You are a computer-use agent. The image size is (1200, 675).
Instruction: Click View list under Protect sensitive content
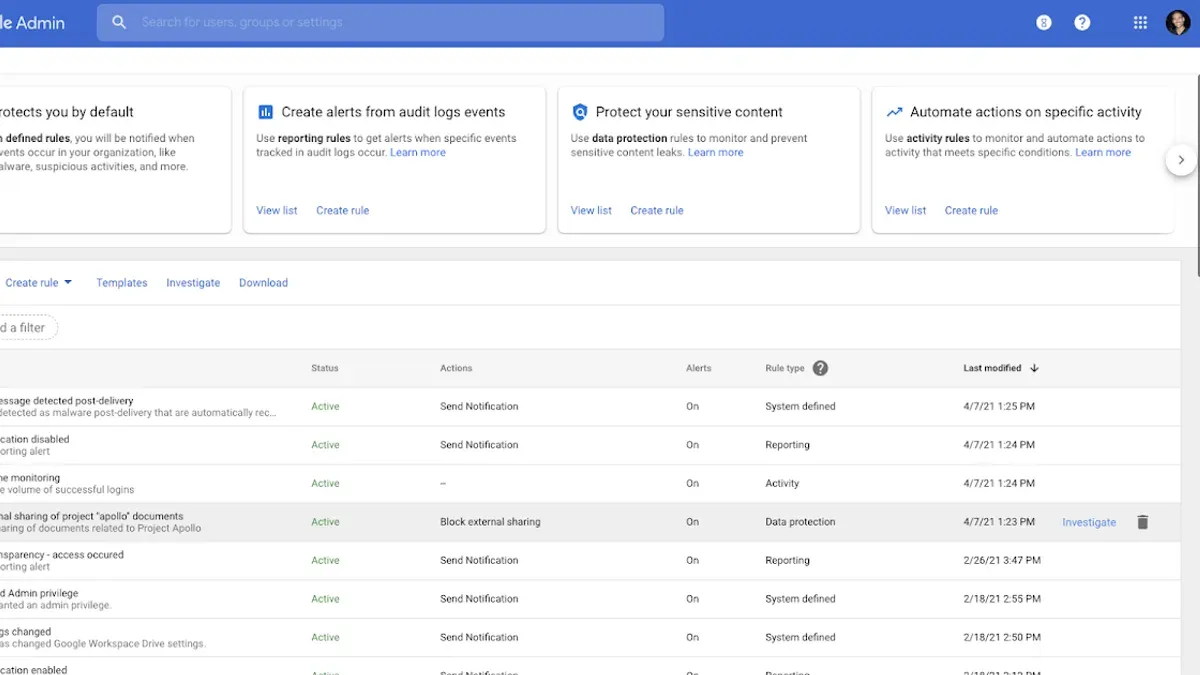(591, 210)
